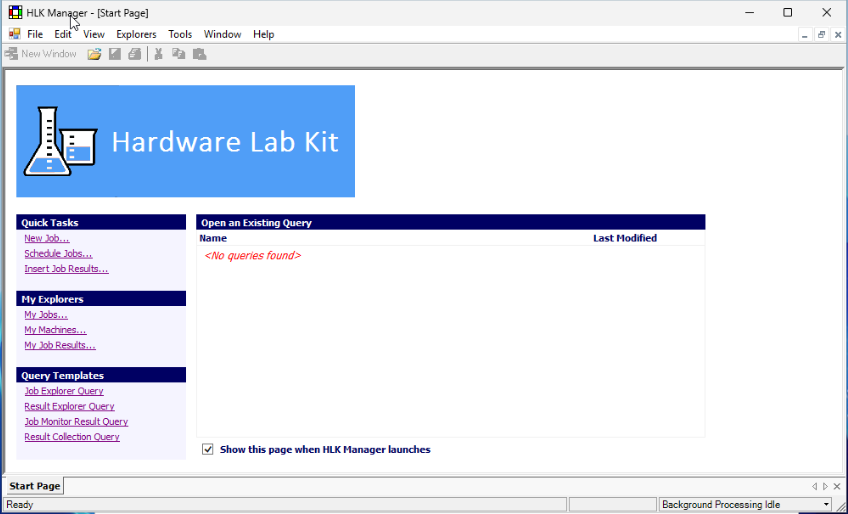
Task: Open the Schedule Jobs link
Action: coord(58,253)
